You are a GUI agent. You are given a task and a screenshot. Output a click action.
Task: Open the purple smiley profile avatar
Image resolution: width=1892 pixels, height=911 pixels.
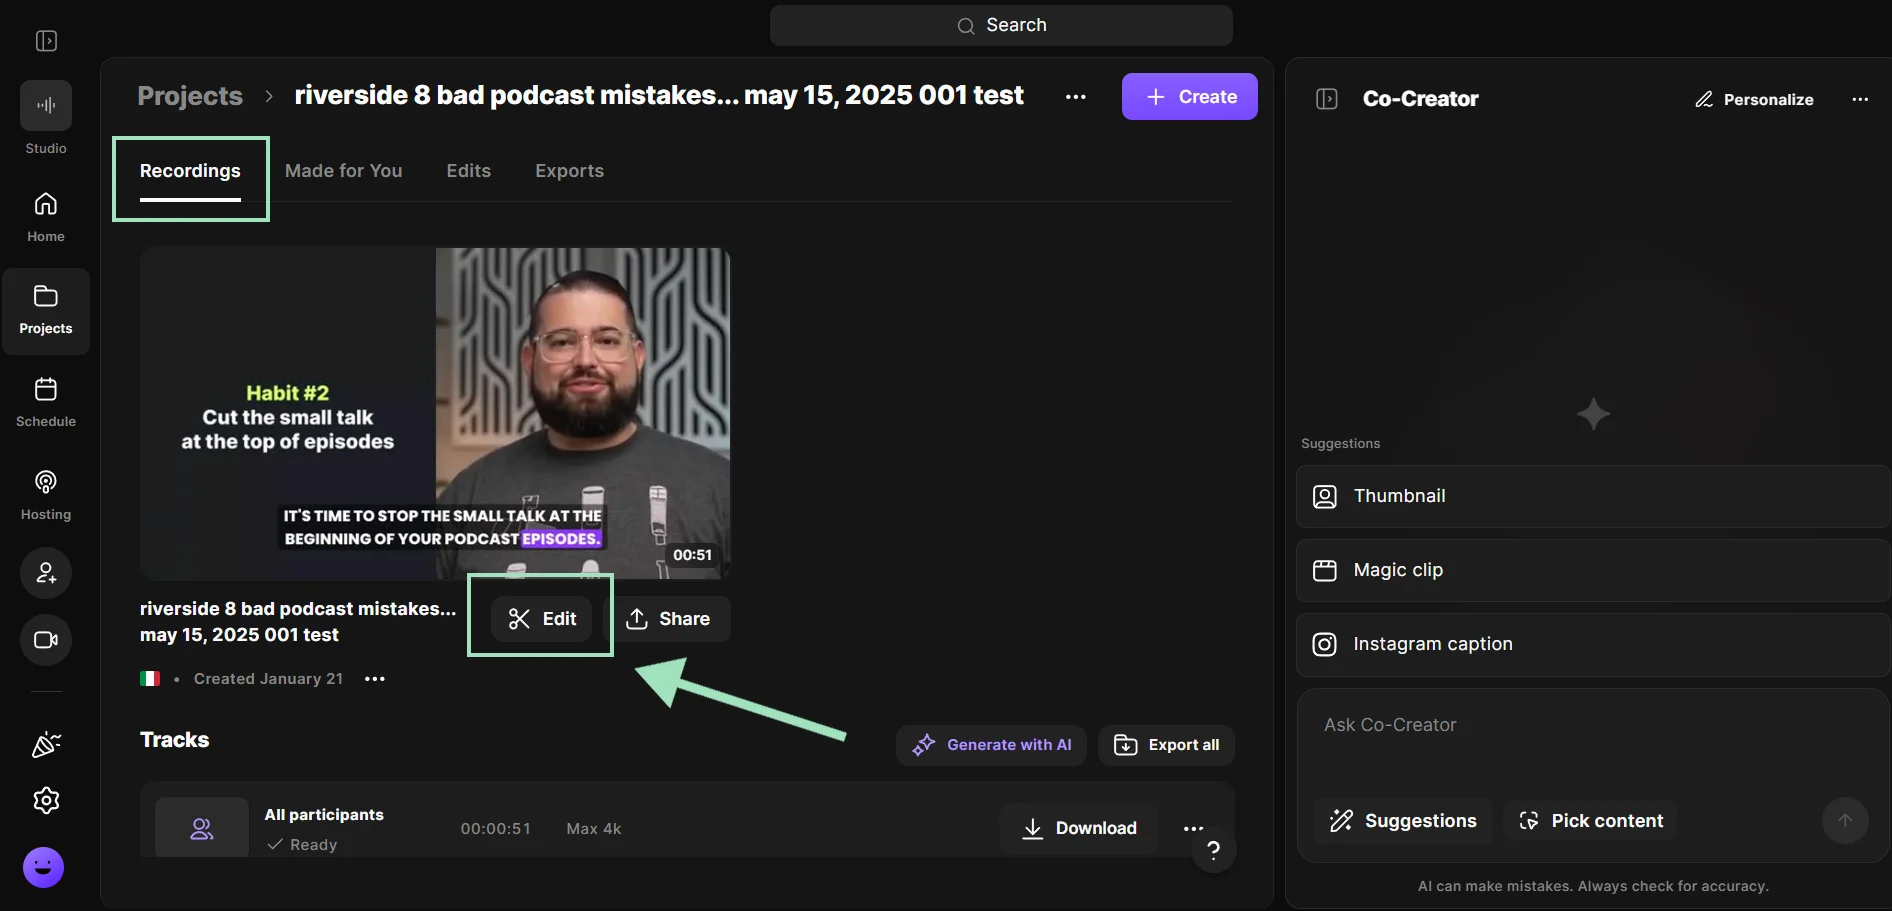point(43,867)
